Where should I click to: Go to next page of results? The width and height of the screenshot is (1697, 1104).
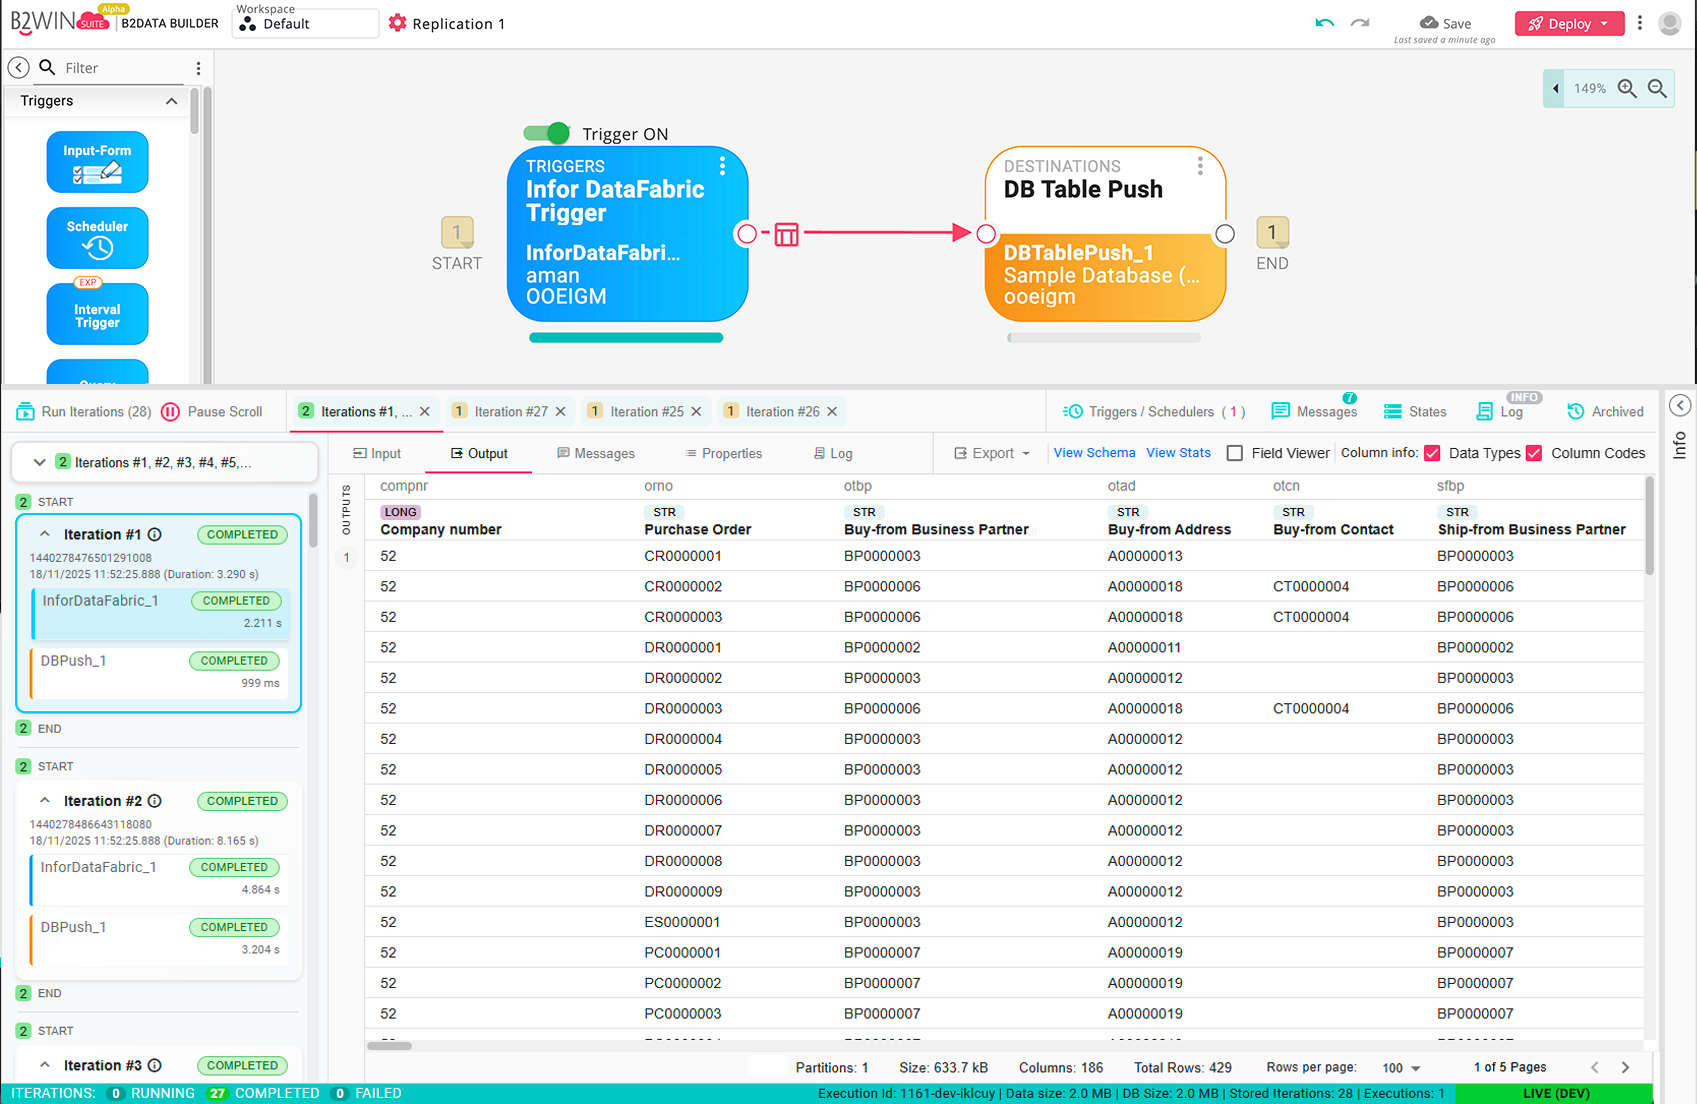[1625, 1068]
